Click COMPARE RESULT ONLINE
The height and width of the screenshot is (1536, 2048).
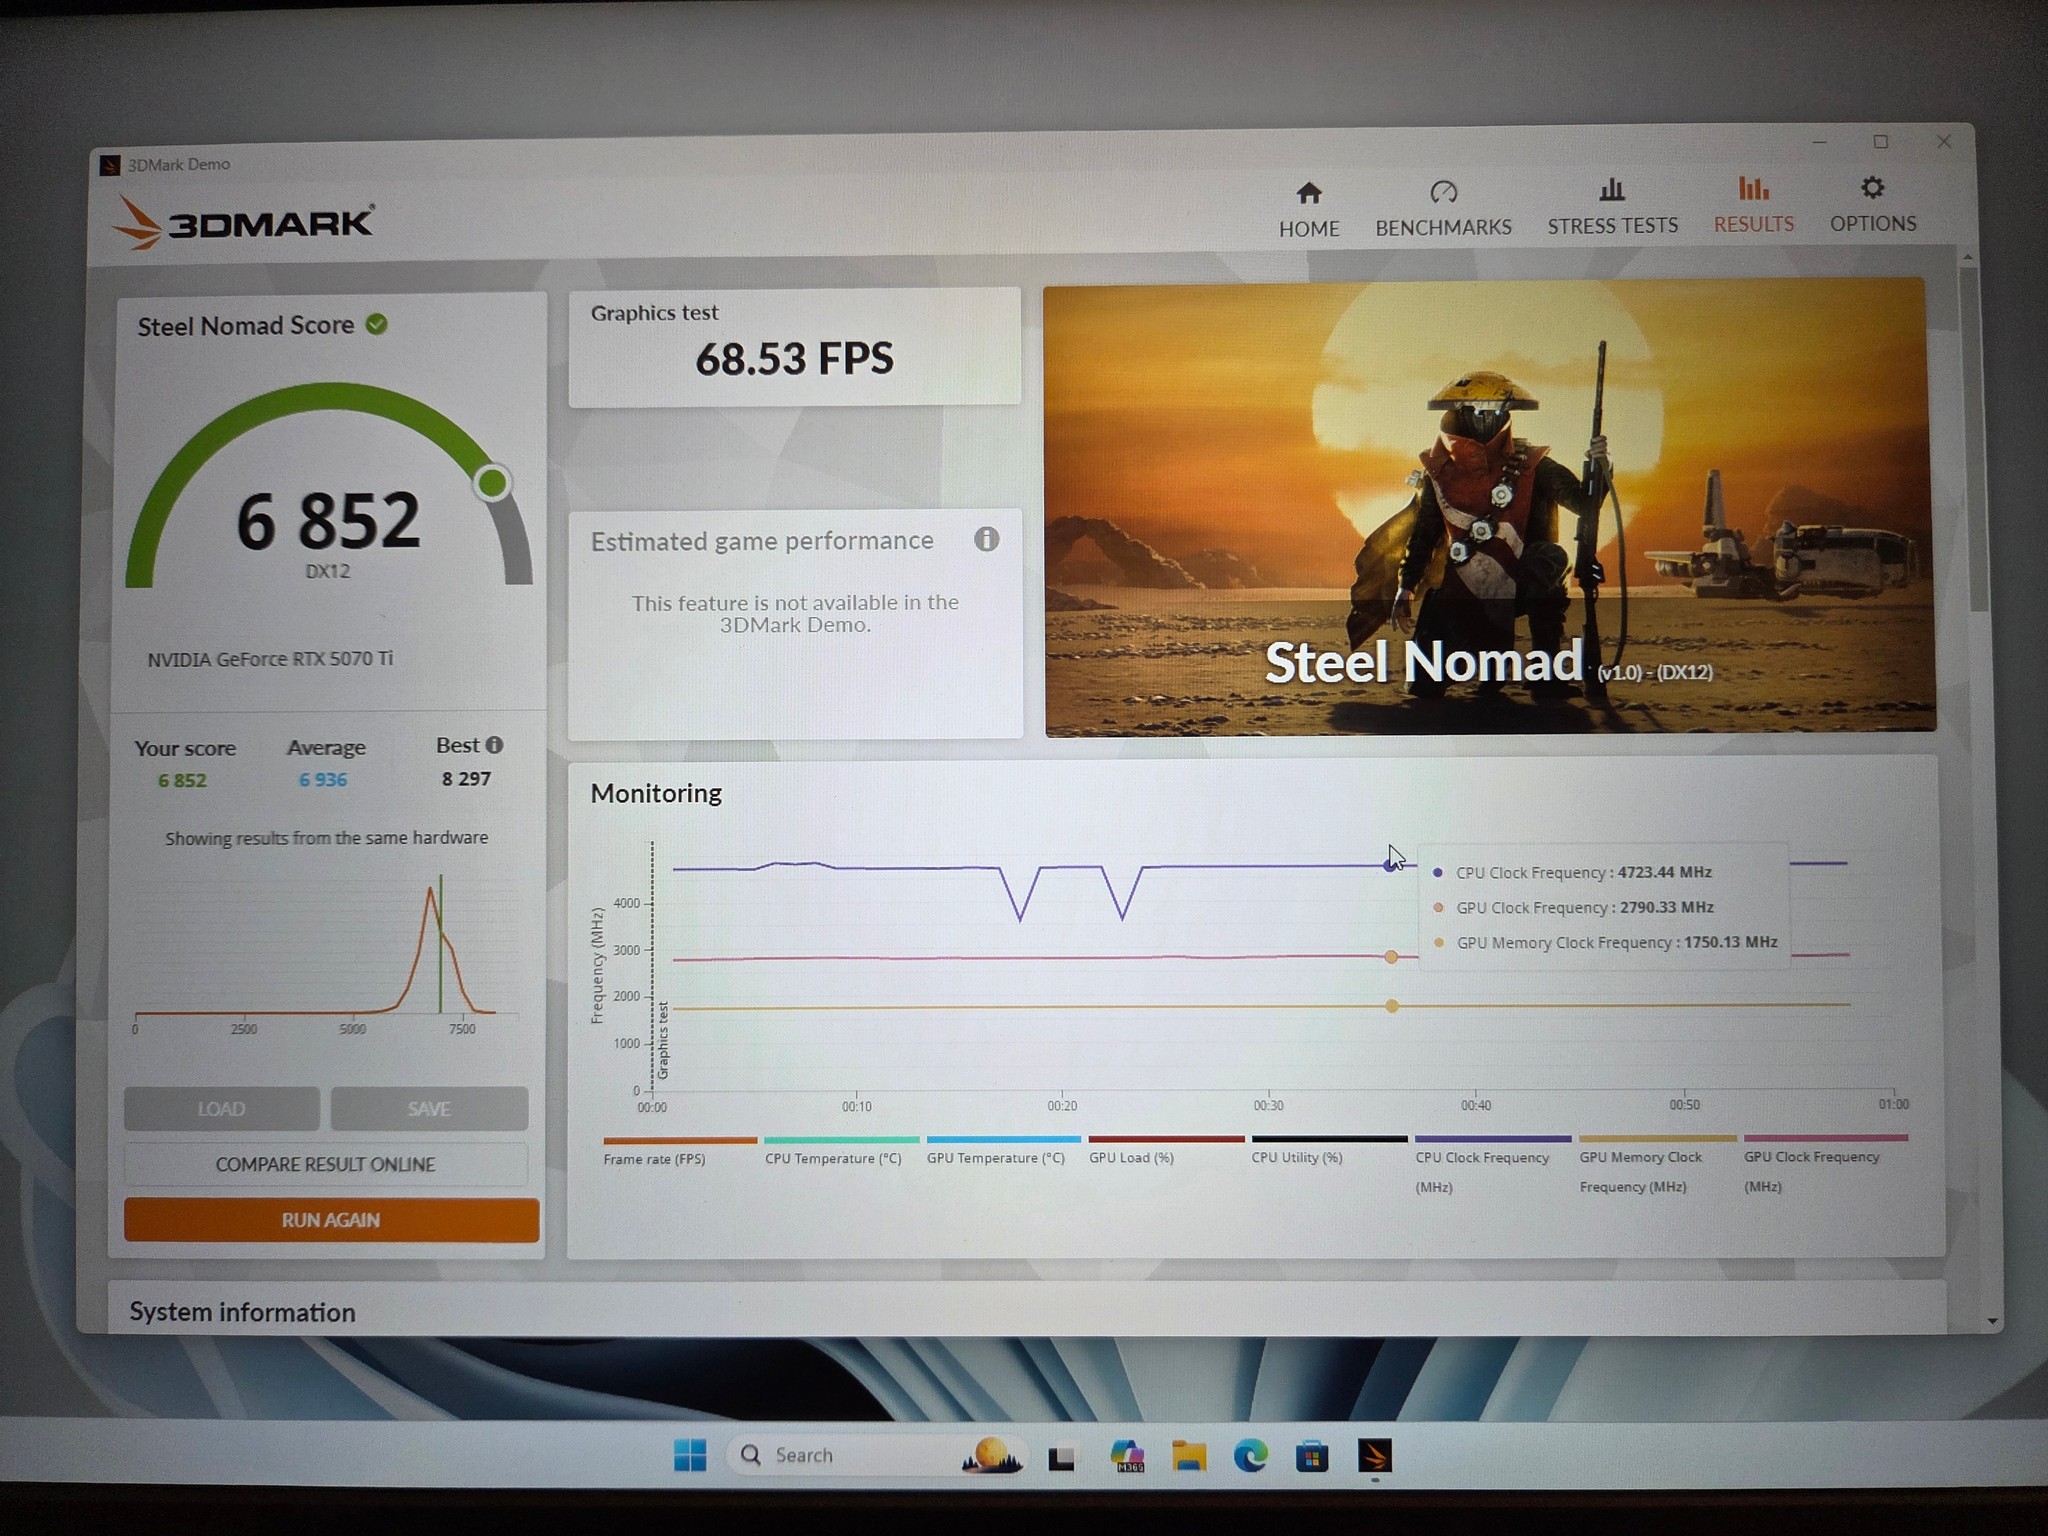point(326,1164)
